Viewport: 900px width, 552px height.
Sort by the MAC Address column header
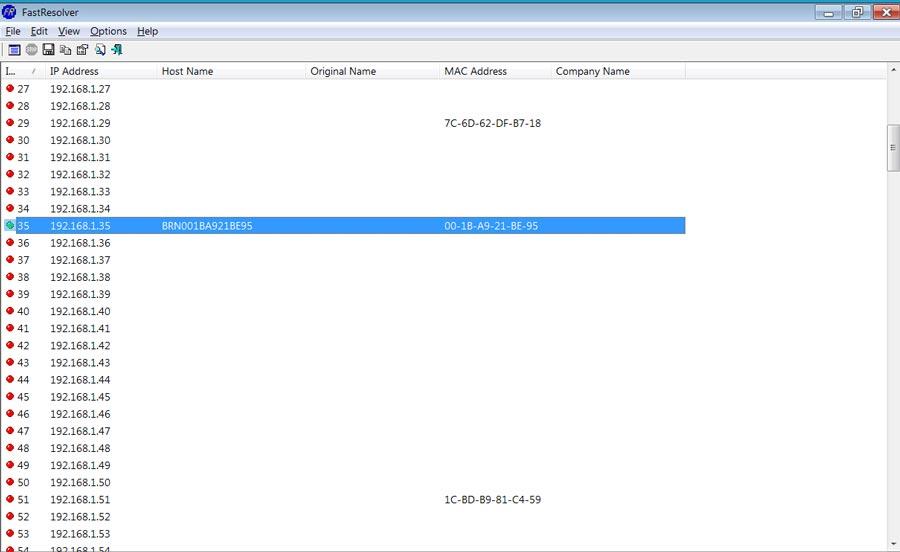pyautogui.click(x=495, y=71)
